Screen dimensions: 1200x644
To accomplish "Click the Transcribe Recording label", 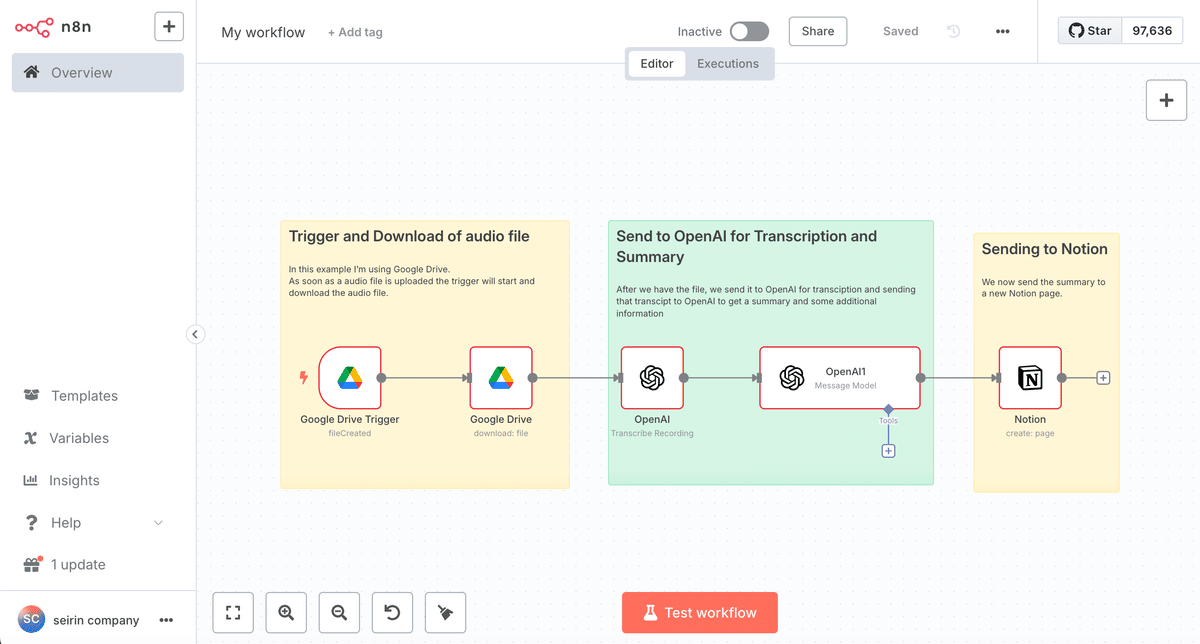I will (652, 433).
